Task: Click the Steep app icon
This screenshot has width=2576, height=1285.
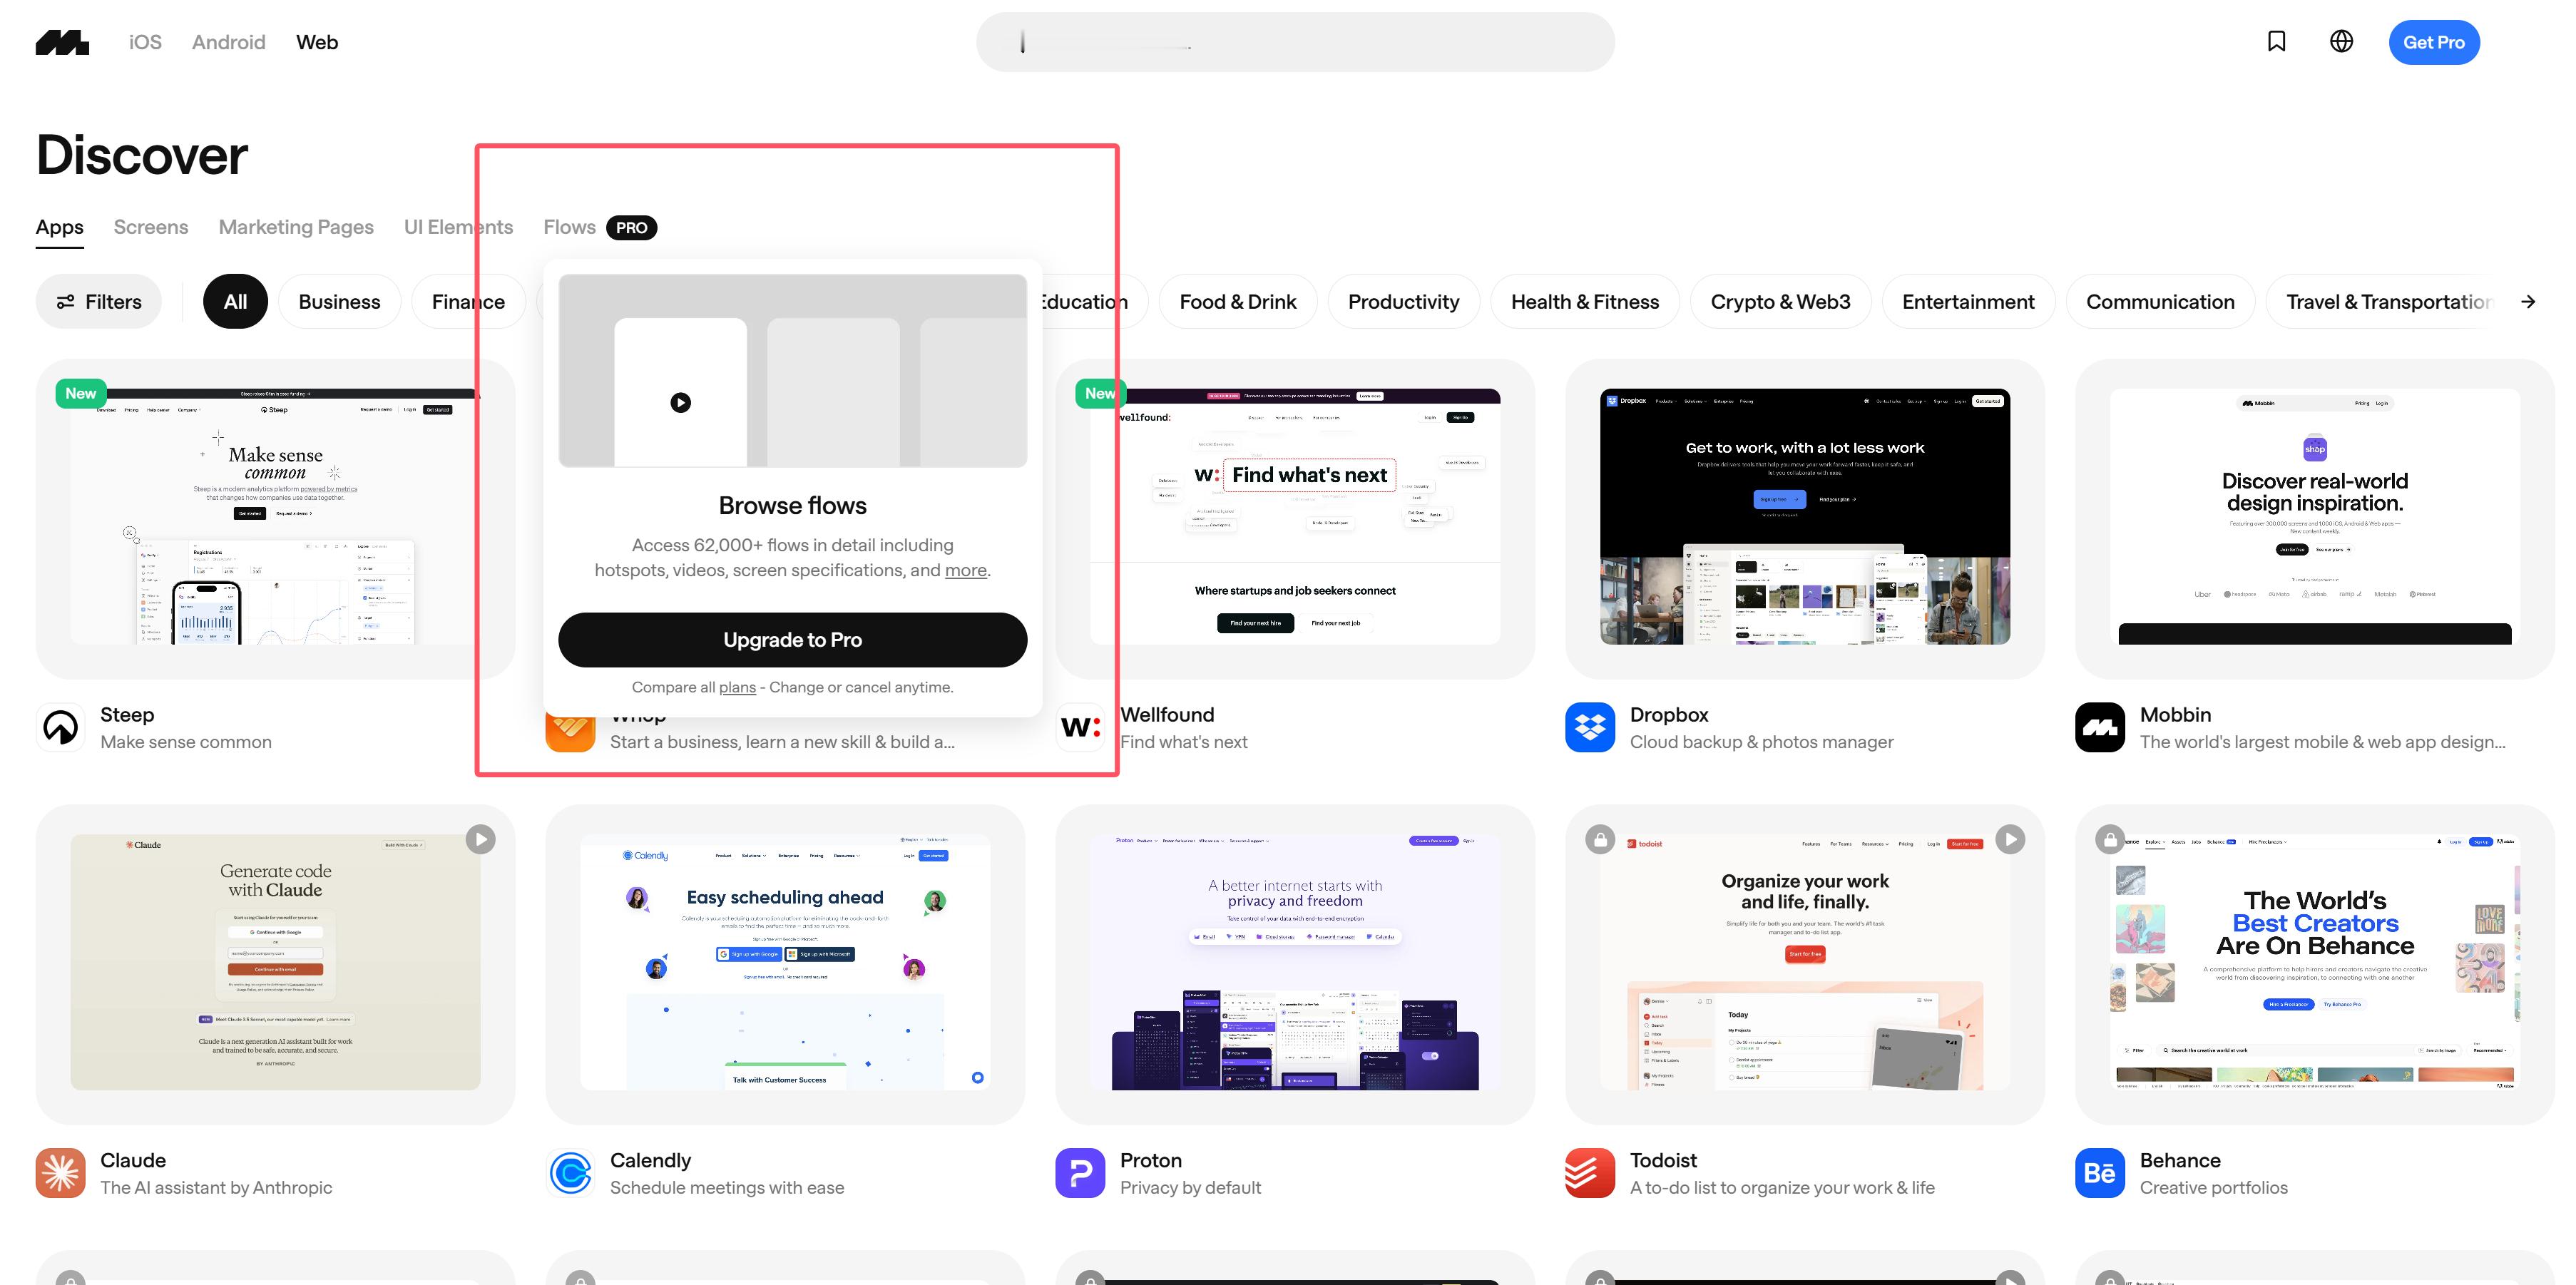Action: (x=60, y=727)
